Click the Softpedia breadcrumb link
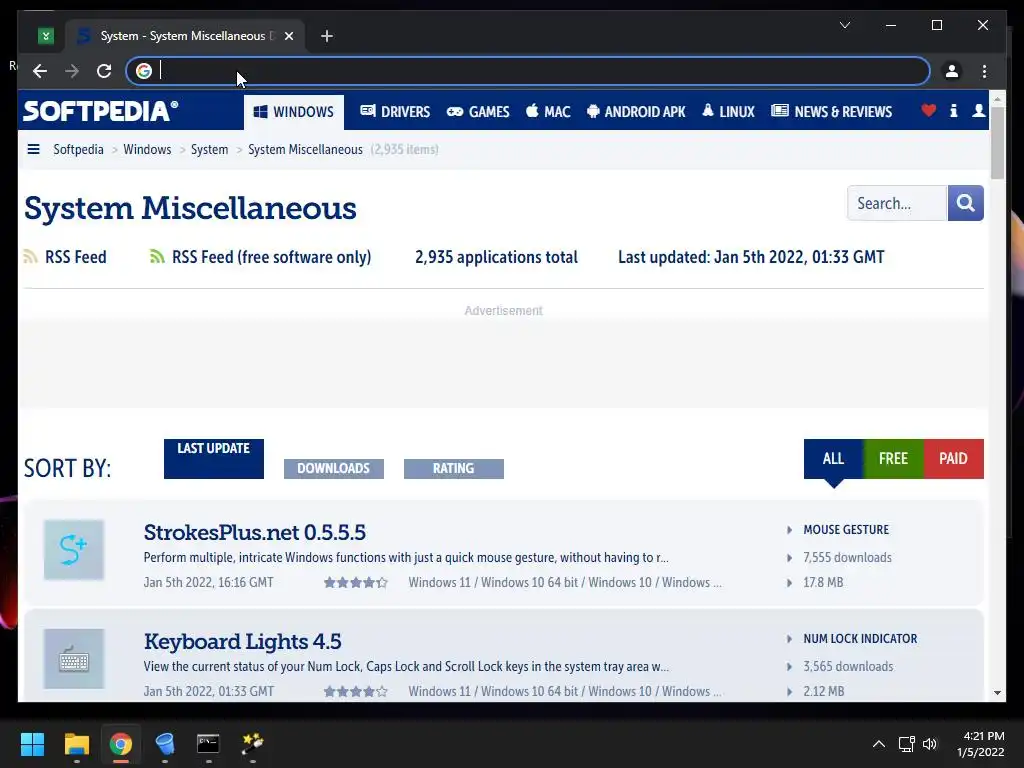Screen dimensions: 1024x768 (x=78, y=150)
